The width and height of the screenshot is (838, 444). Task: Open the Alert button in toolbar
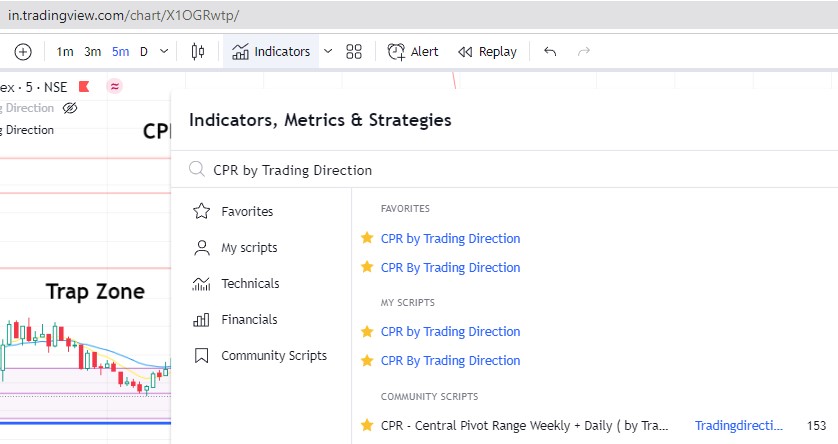[413, 52]
